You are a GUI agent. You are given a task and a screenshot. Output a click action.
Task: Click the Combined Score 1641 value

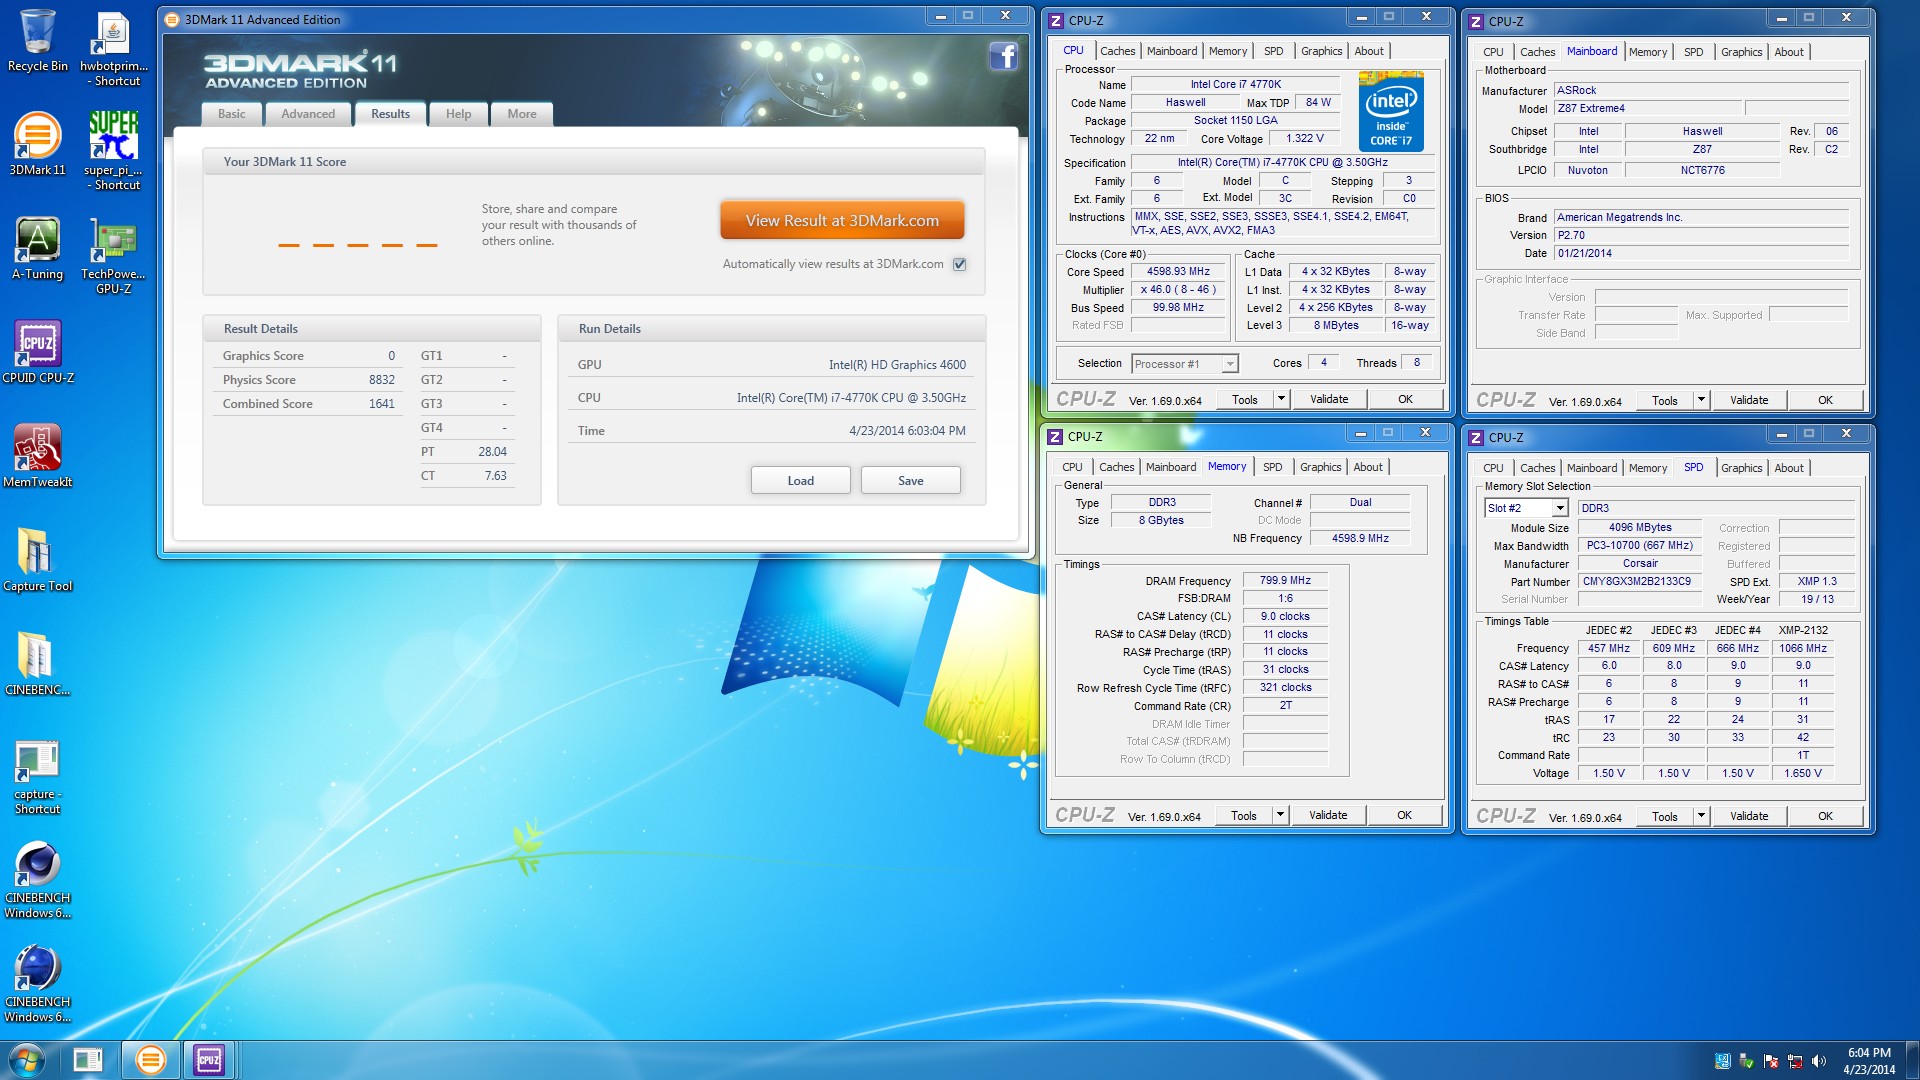381,404
